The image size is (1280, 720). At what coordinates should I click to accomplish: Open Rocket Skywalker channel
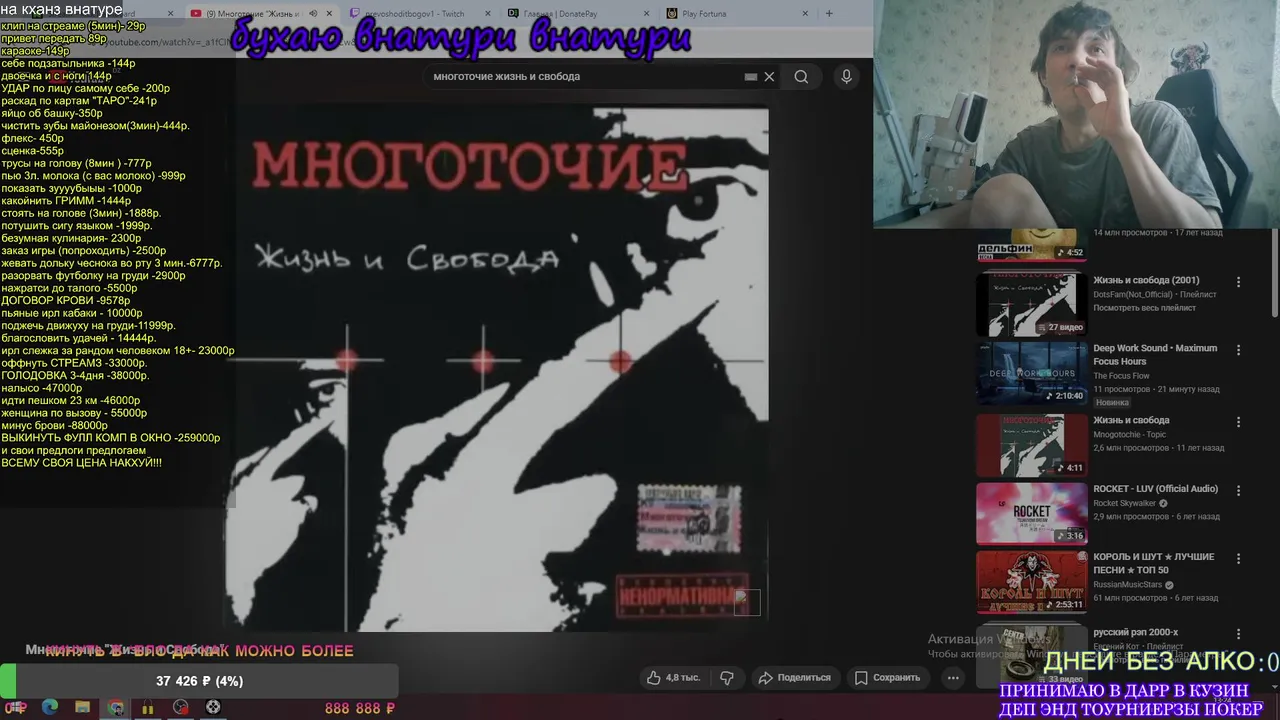[1124, 503]
